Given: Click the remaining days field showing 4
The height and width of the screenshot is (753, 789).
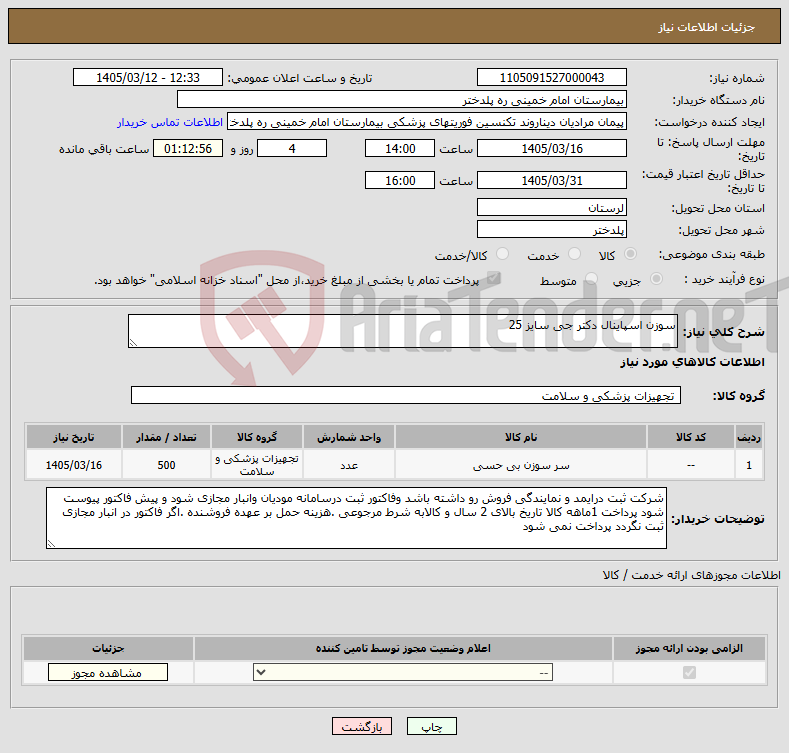Looking at the screenshot, I should click(292, 148).
